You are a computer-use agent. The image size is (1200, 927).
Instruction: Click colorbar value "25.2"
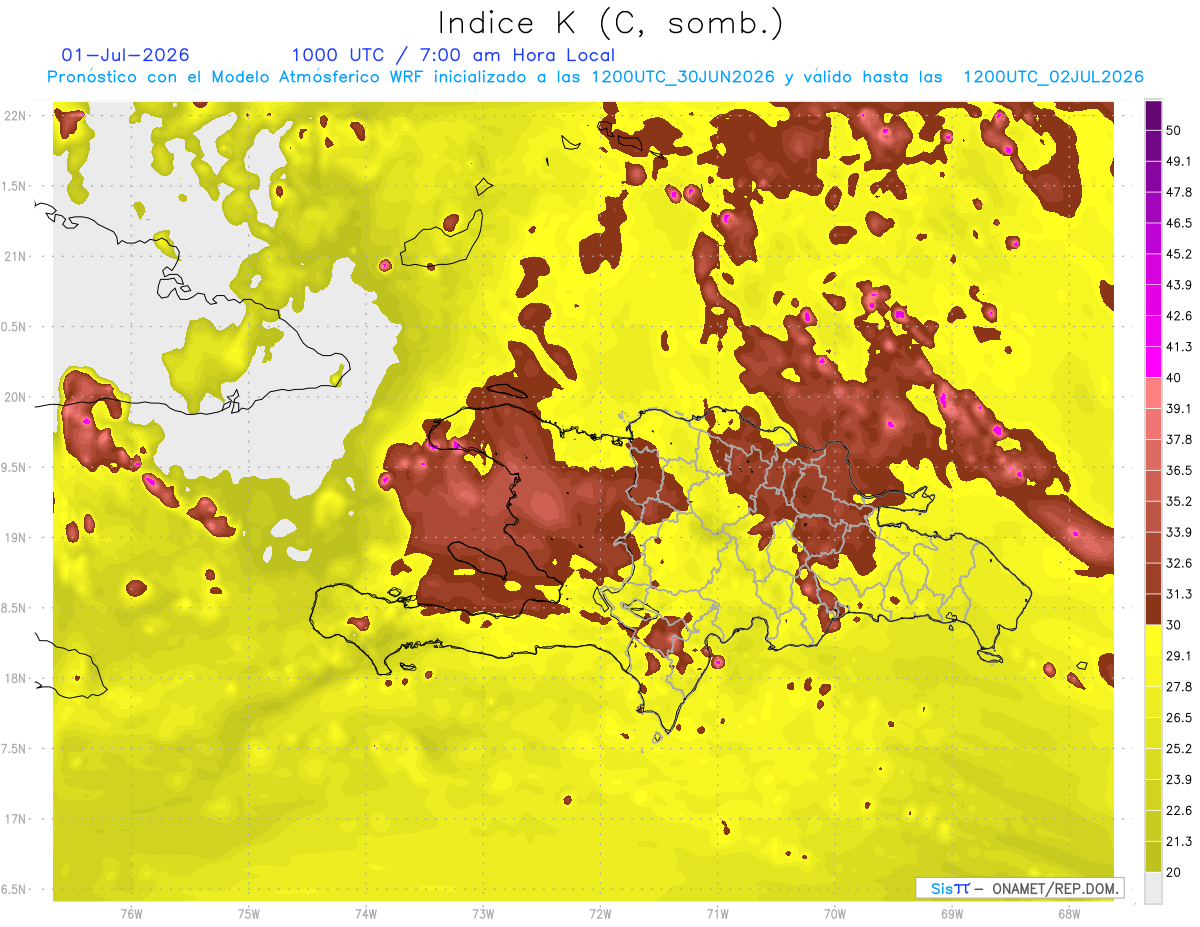click(1178, 749)
